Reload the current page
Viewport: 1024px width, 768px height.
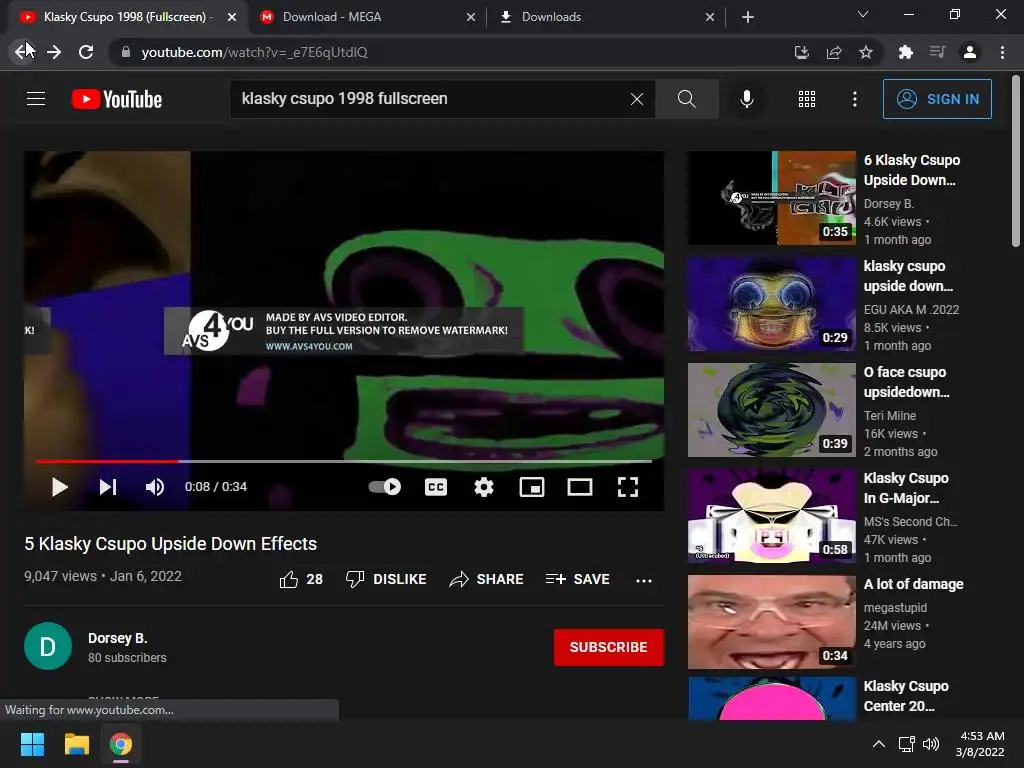coord(86,52)
